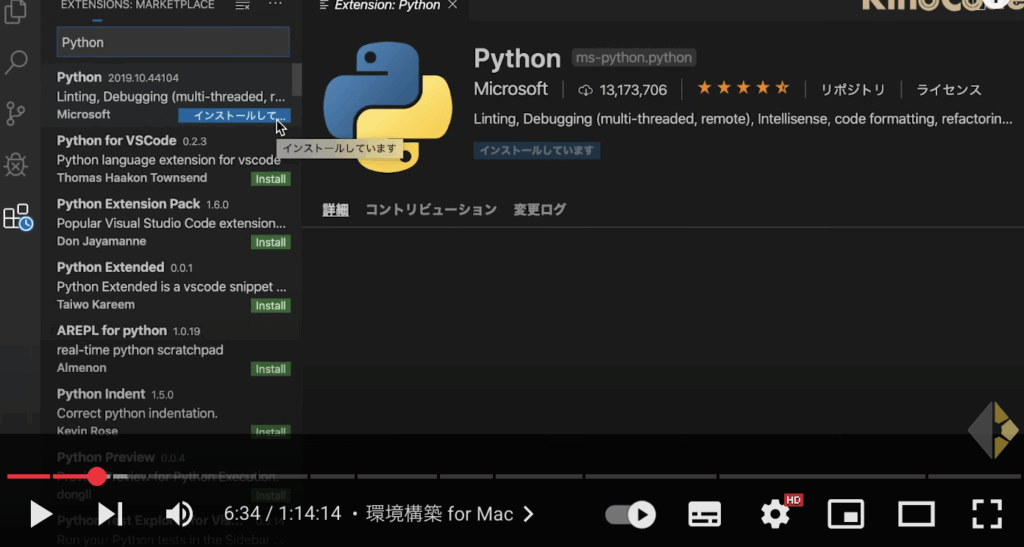
Task: Play the video
Action: (x=40, y=514)
